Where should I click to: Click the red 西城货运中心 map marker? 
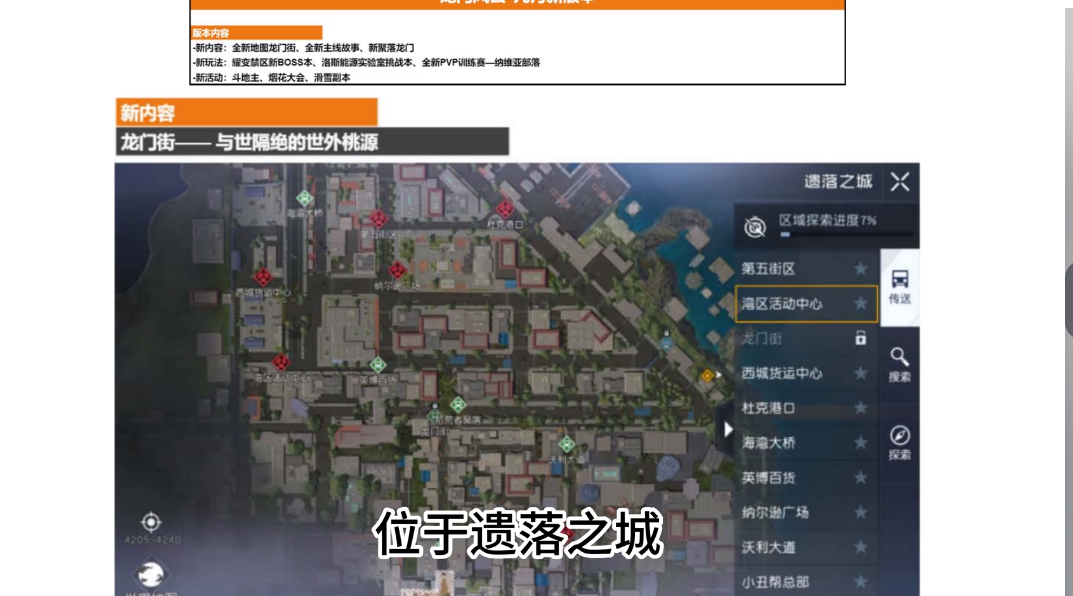point(263,277)
